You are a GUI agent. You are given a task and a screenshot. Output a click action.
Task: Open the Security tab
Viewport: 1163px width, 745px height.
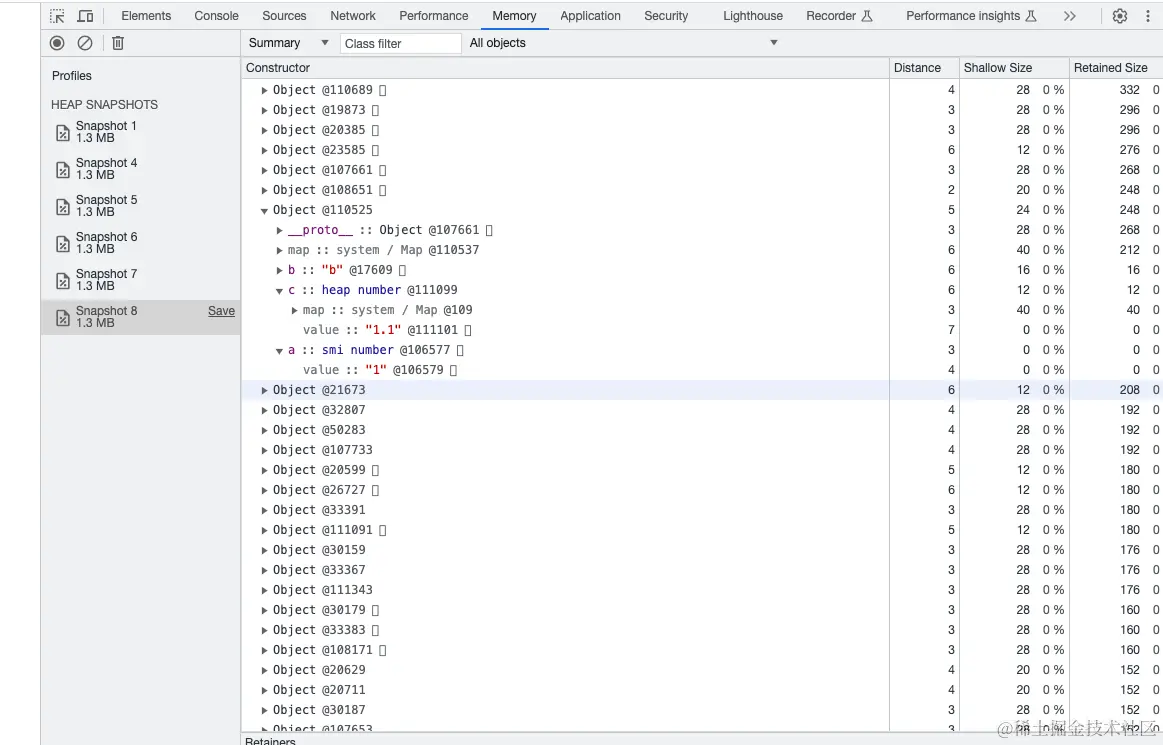666,16
